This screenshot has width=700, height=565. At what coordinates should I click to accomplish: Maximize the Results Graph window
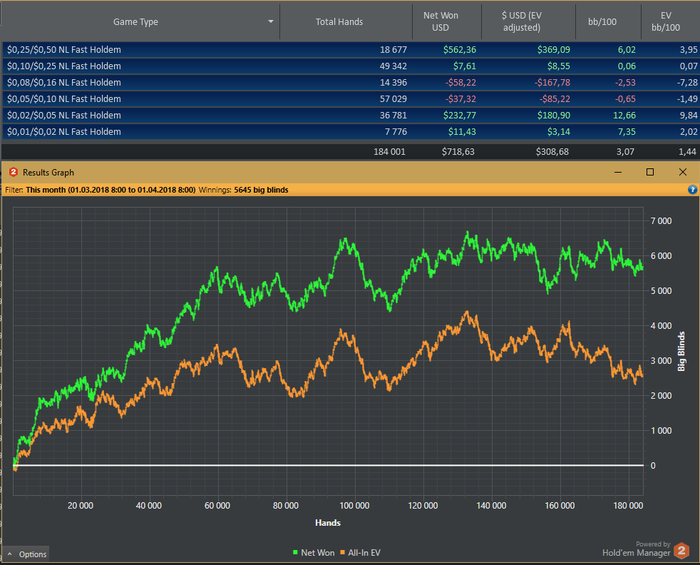[649, 172]
